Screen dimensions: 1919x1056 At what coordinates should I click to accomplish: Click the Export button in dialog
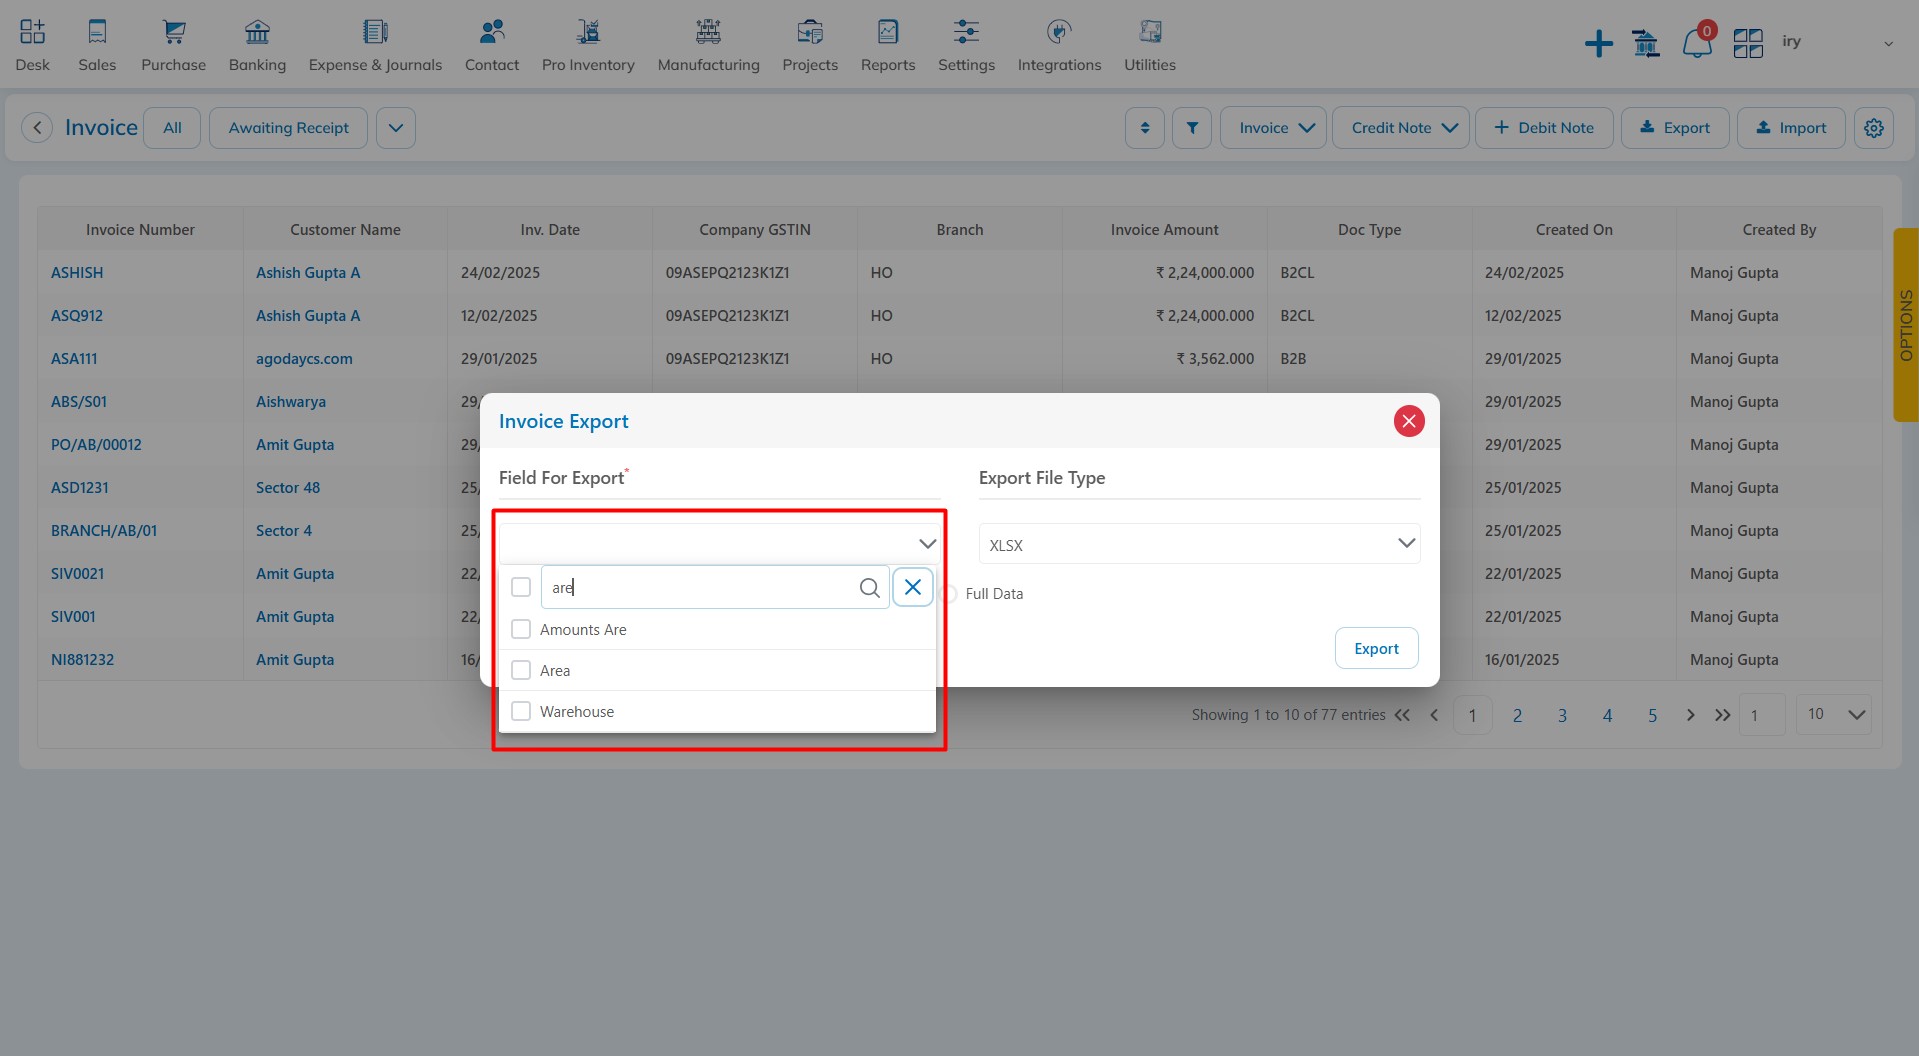pyautogui.click(x=1376, y=648)
